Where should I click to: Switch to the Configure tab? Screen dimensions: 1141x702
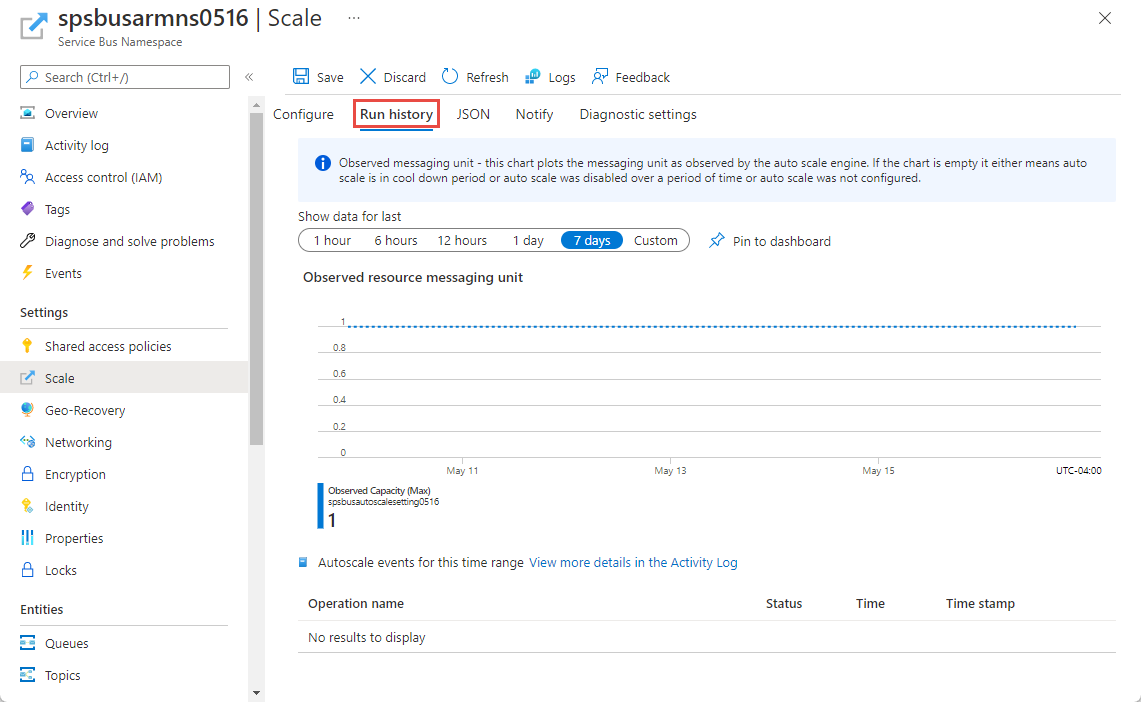303,114
